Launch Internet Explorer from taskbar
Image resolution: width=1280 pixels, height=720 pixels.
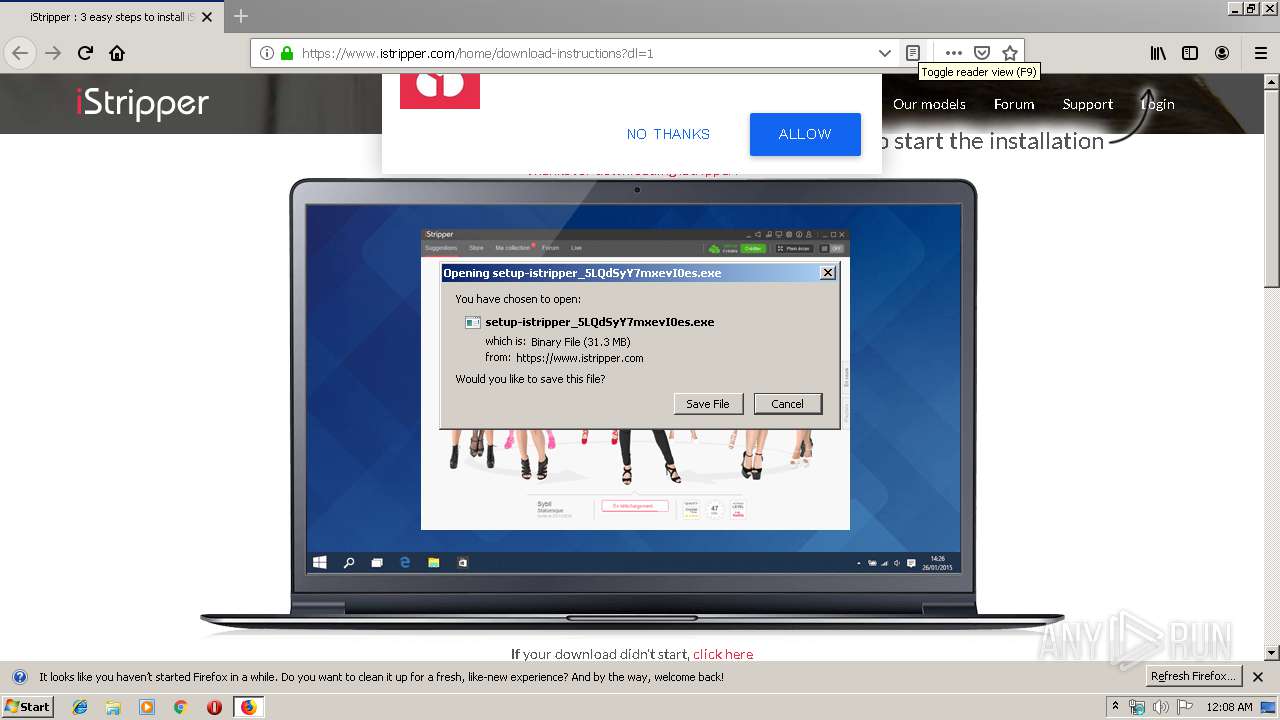(80, 706)
